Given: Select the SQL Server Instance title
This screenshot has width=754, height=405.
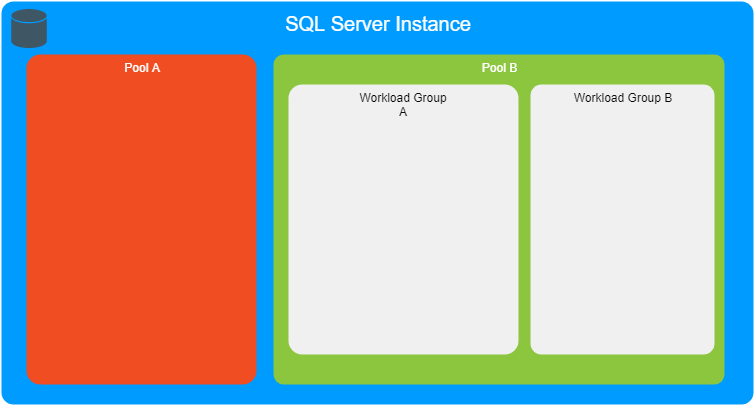Looking at the screenshot, I should pyautogui.click(x=377, y=24).
